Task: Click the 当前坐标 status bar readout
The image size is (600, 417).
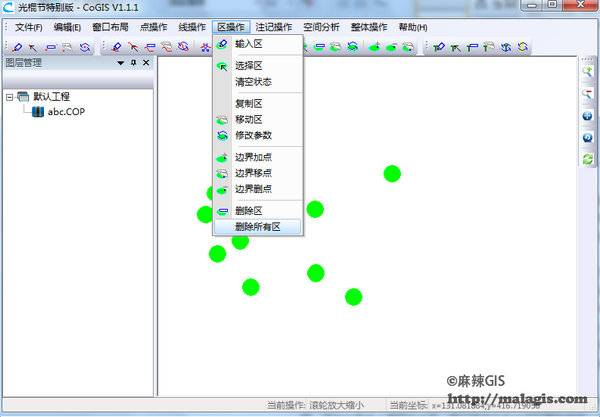Action: pos(465,405)
